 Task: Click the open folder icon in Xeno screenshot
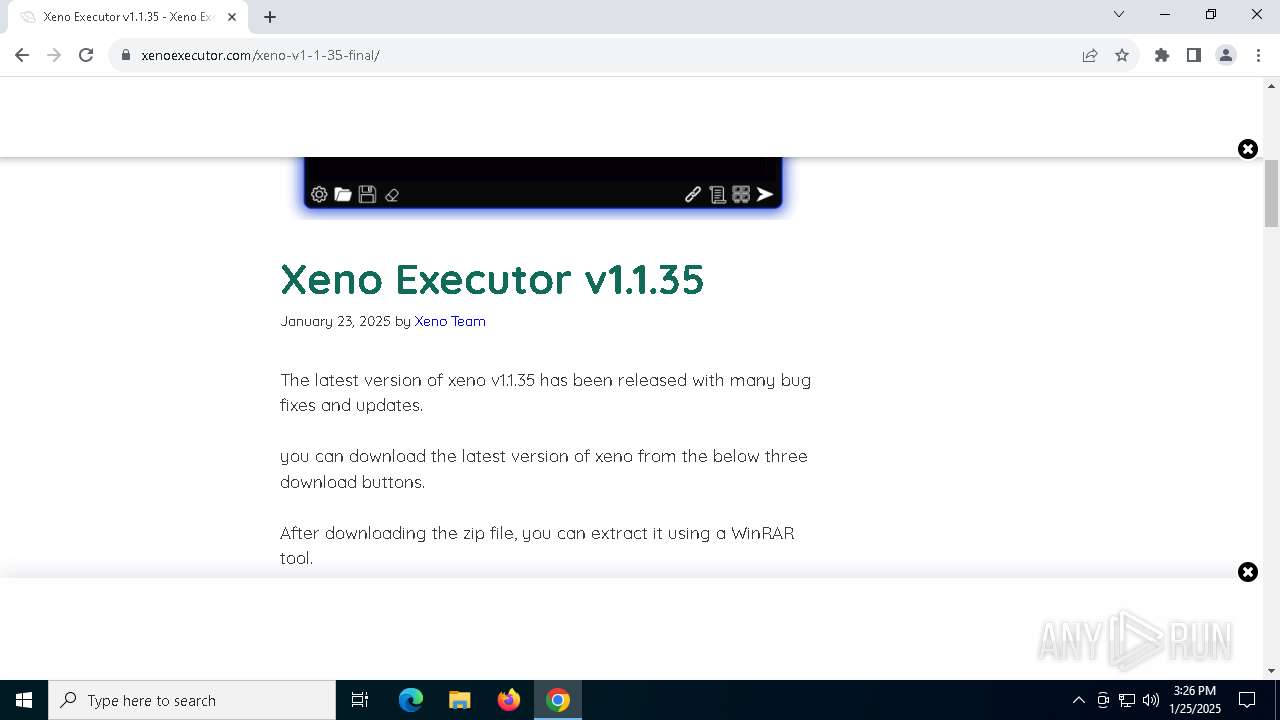343,195
